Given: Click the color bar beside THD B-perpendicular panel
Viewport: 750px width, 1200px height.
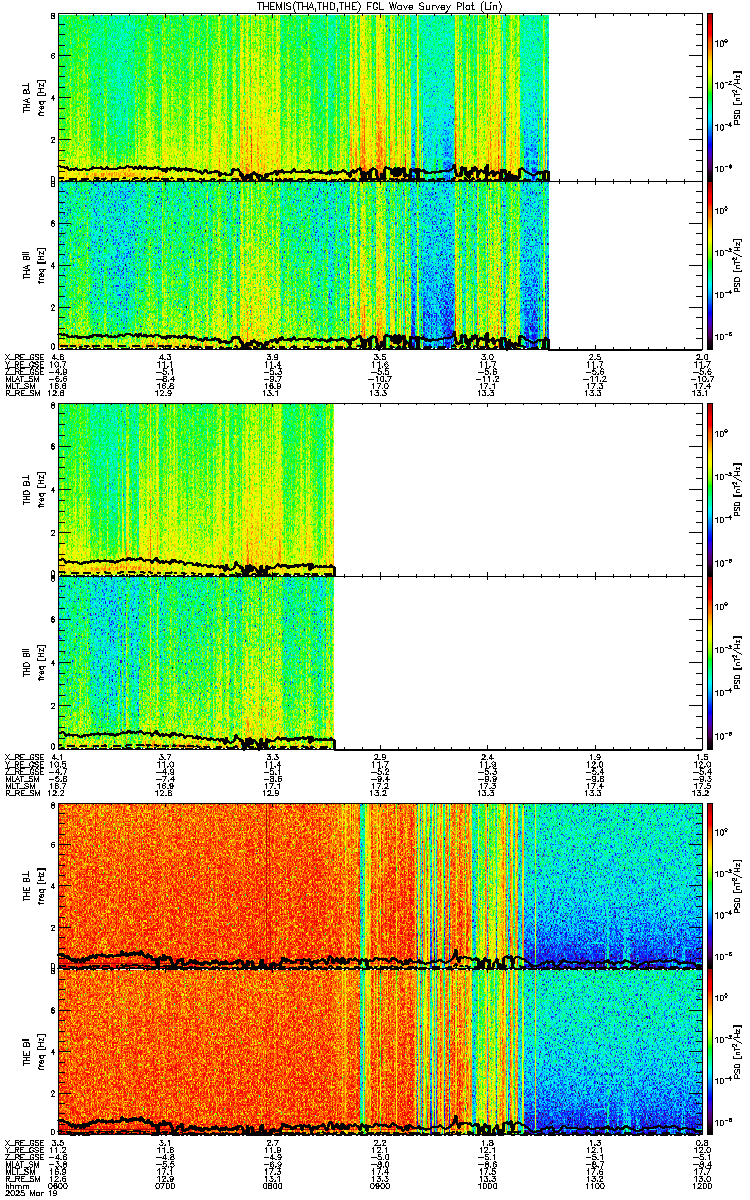Looking at the screenshot, I should point(711,489).
